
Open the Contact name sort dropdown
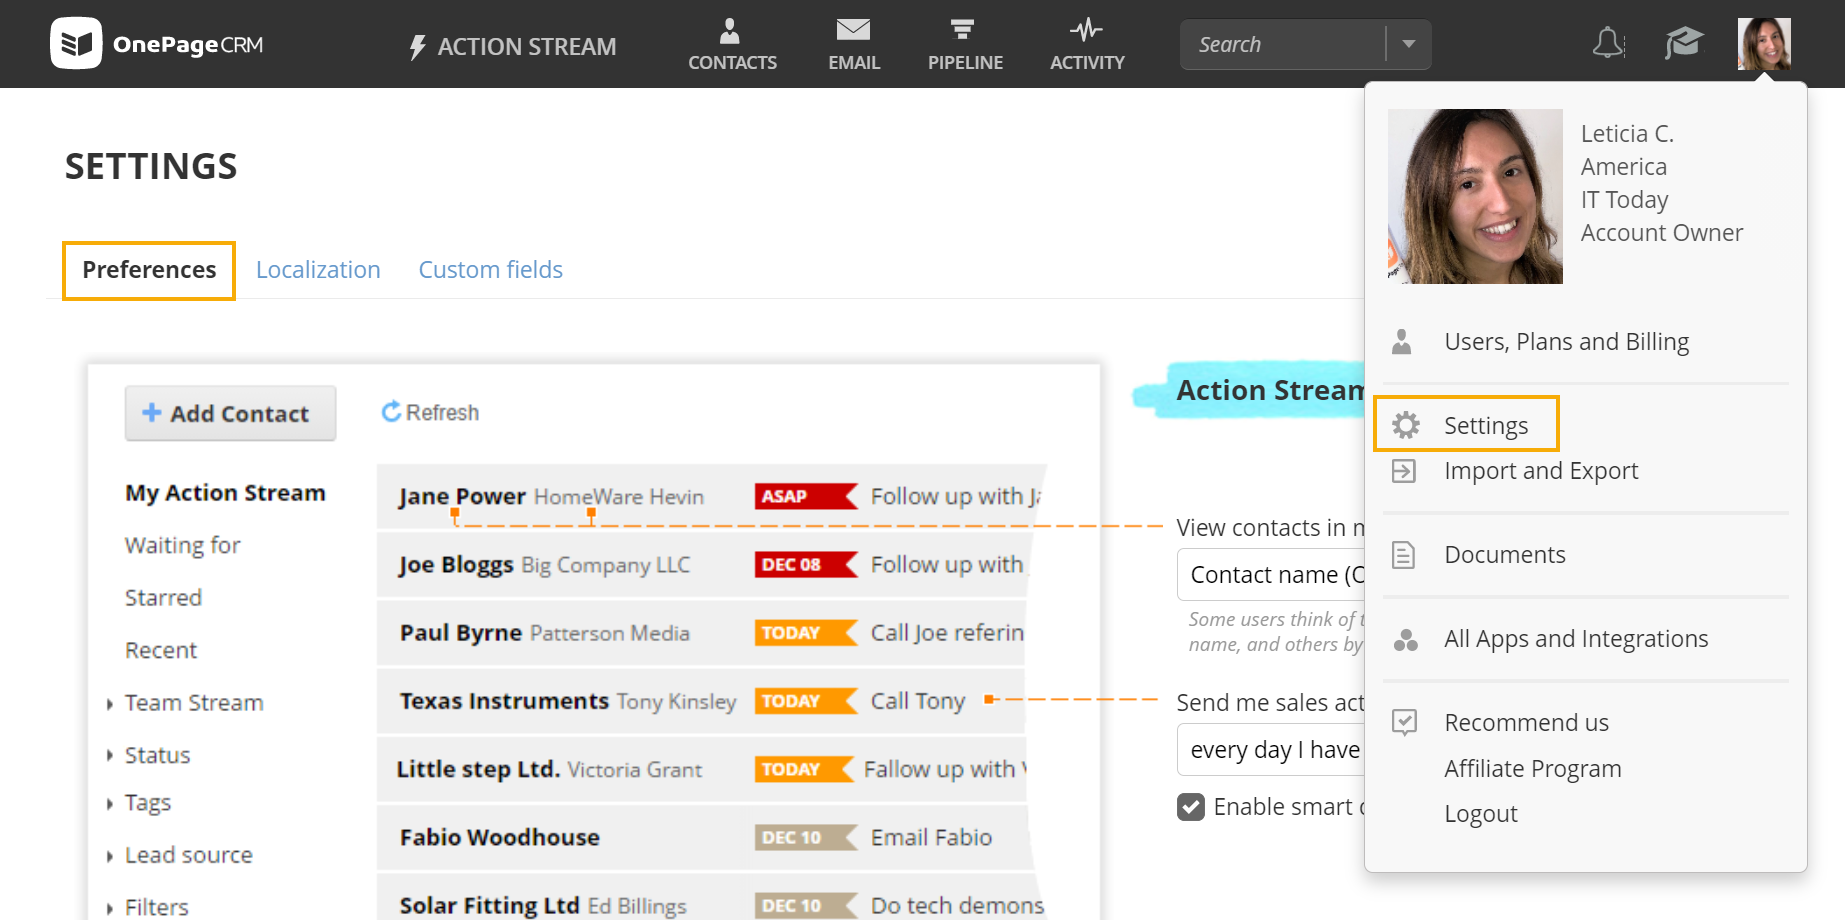pos(1271,575)
